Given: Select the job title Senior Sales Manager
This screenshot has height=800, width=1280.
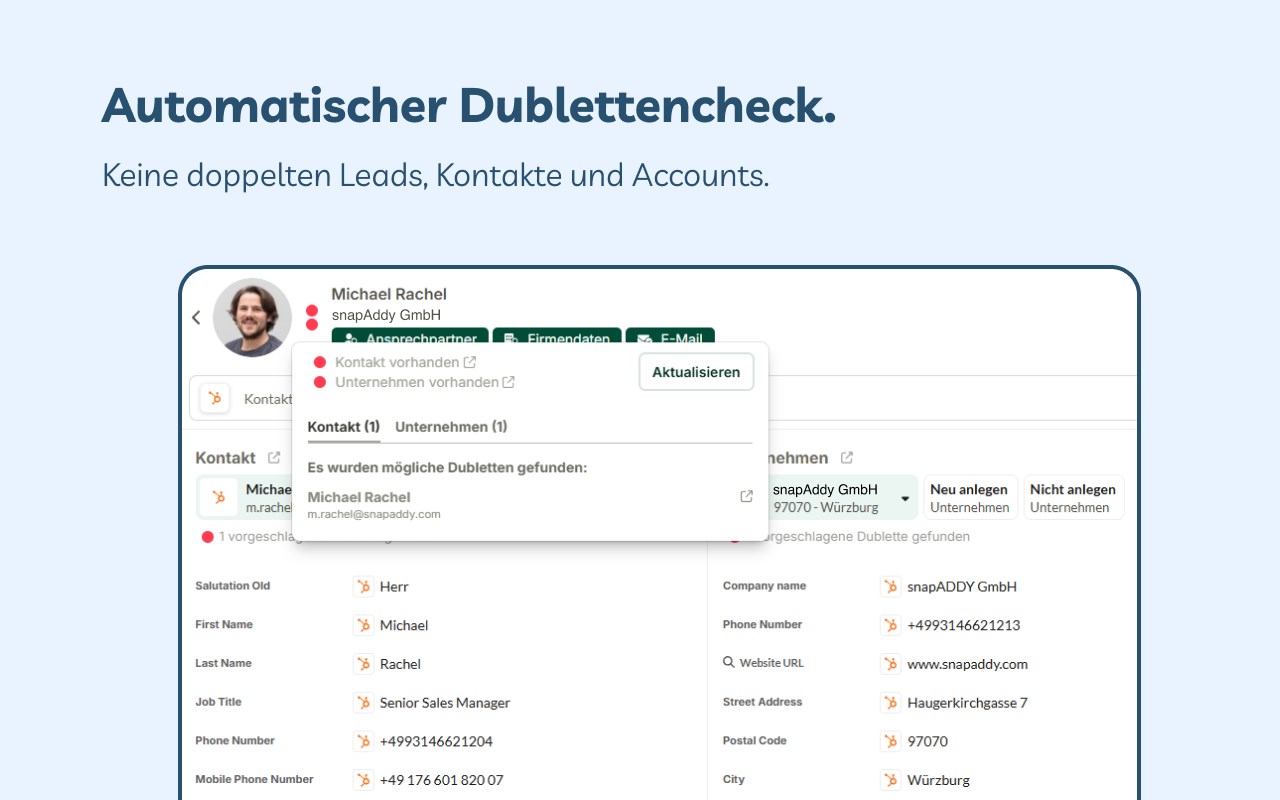Looking at the screenshot, I should (x=445, y=703).
